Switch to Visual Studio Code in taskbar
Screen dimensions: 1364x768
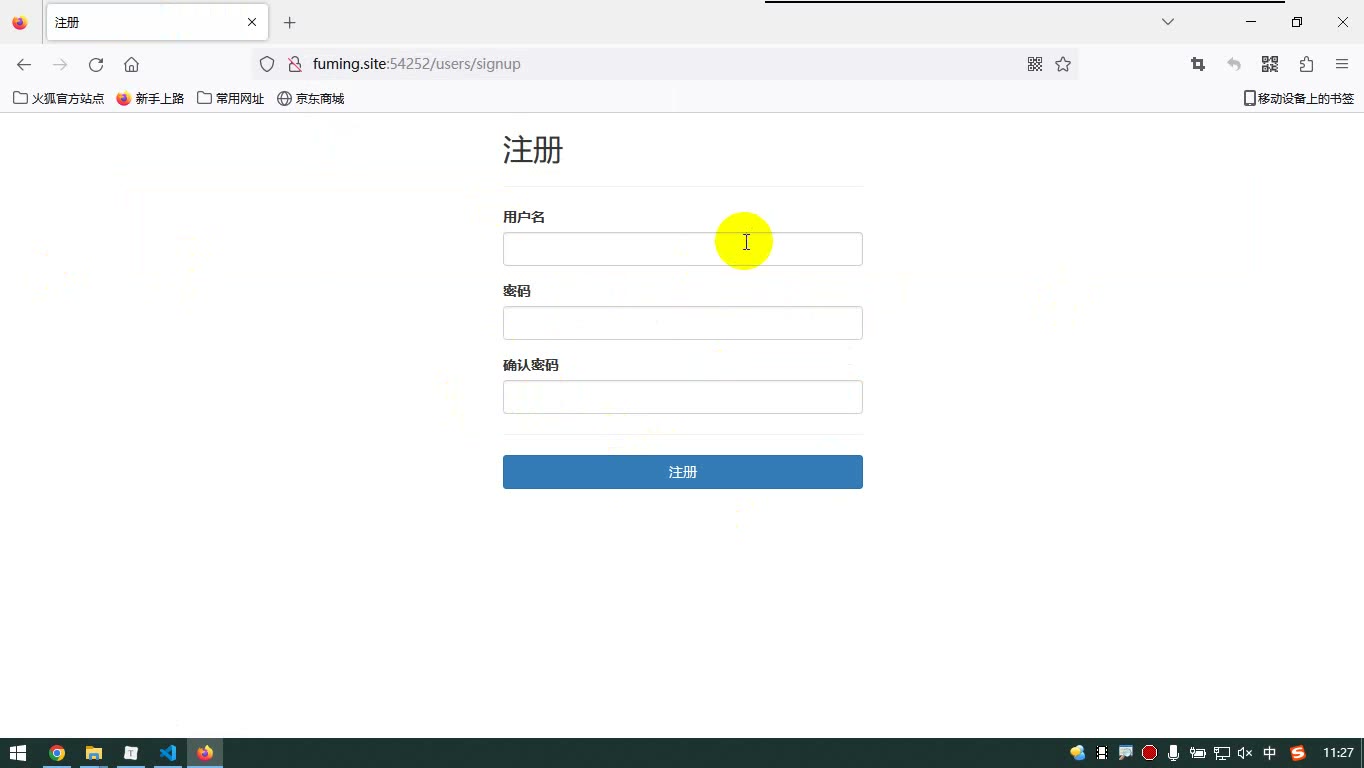pos(168,753)
